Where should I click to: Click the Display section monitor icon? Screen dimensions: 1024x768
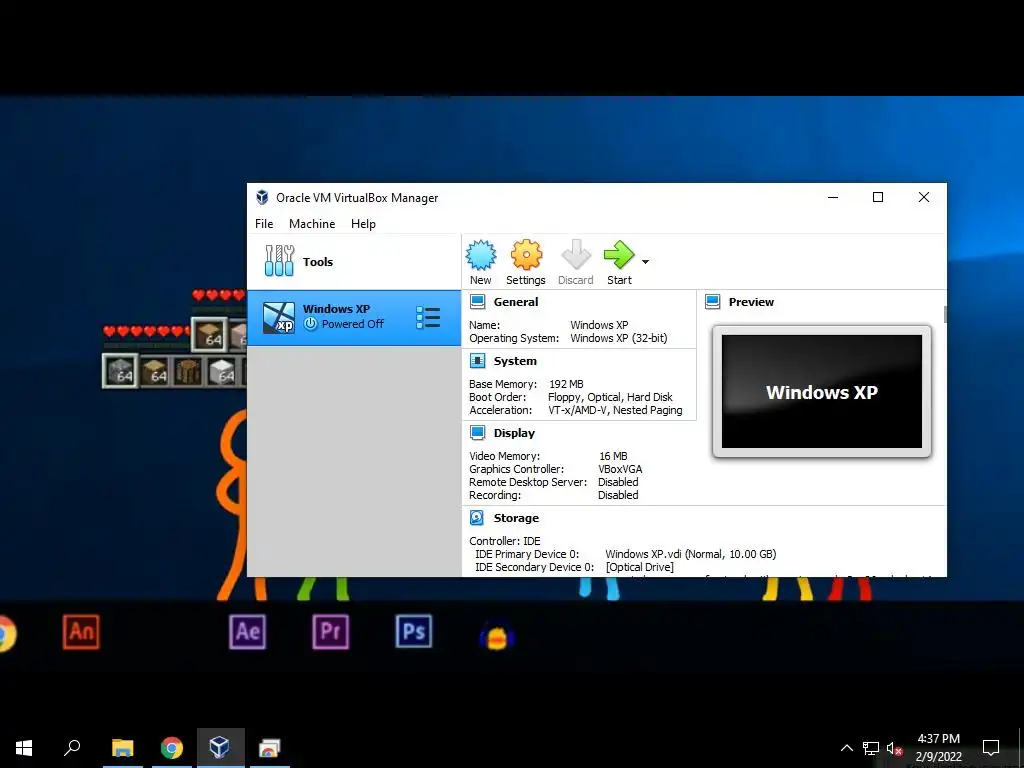(477, 432)
